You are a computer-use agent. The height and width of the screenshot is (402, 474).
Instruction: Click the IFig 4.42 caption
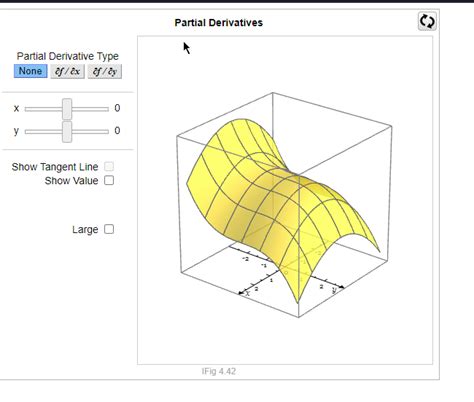click(x=219, y=371)
